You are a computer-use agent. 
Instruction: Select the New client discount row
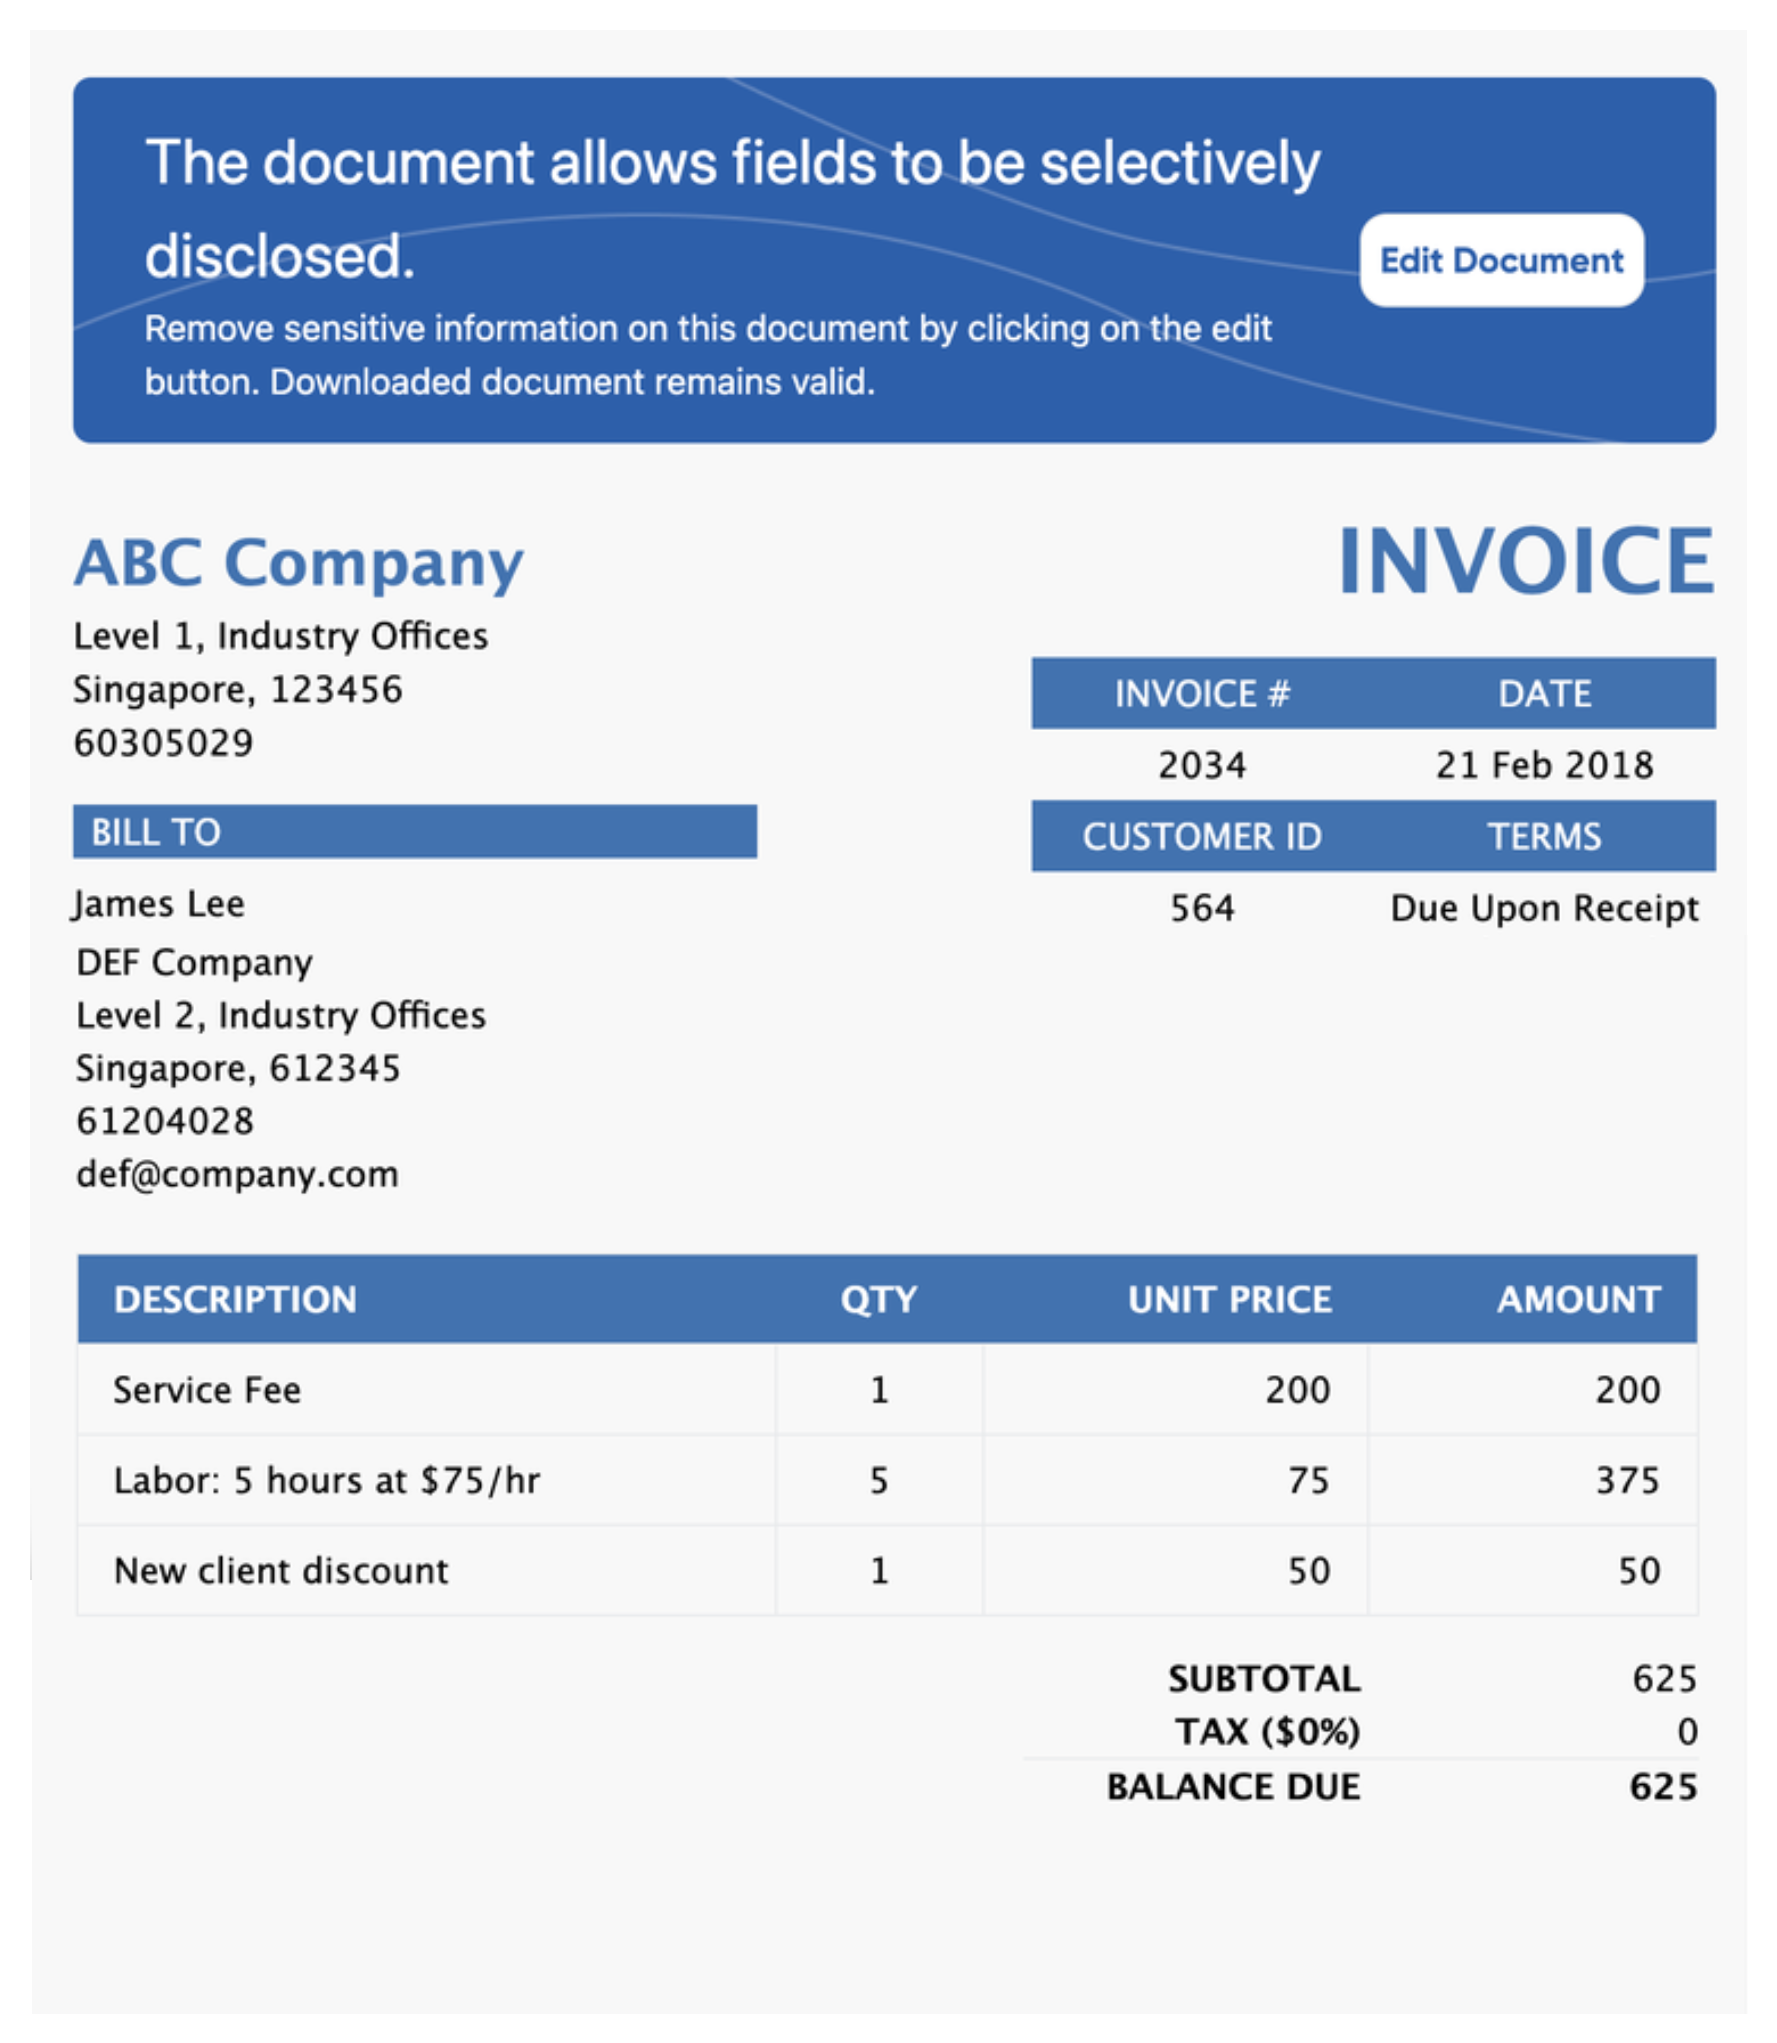pos(280,1570)
